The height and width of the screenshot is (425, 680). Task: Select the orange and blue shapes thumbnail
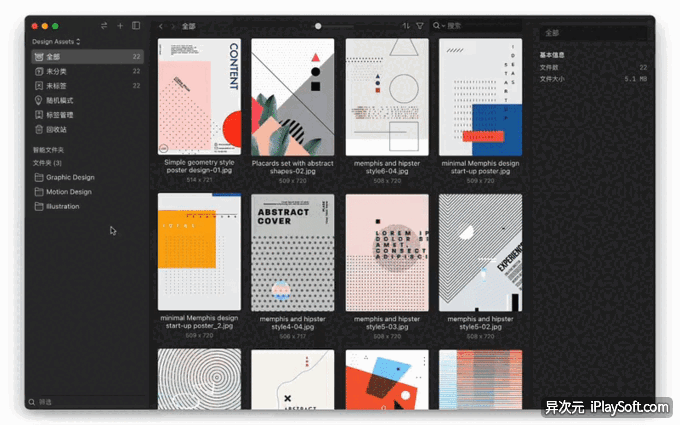[387, 379]
